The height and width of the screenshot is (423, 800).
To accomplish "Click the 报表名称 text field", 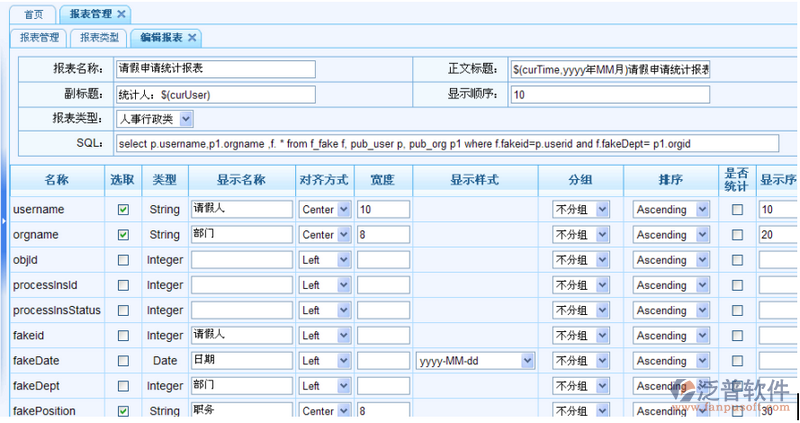I will (x=215, y=69).
